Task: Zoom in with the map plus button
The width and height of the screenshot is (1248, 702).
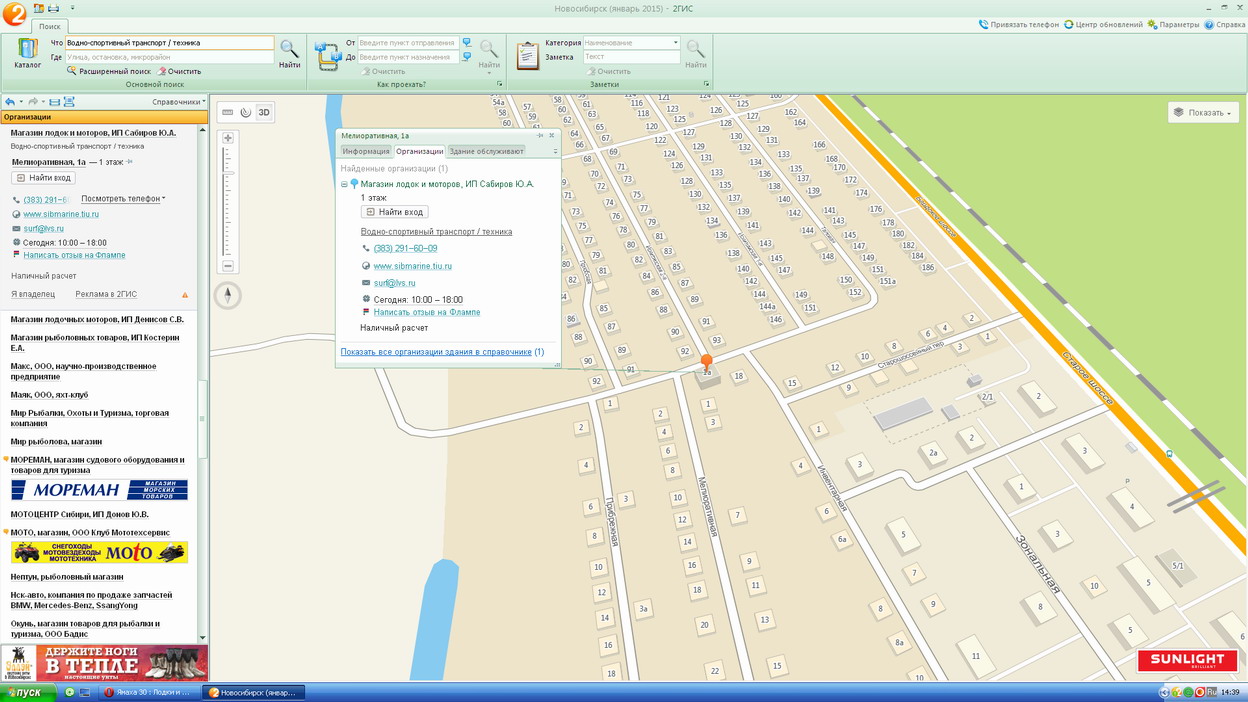Action: tap(228, 138)
